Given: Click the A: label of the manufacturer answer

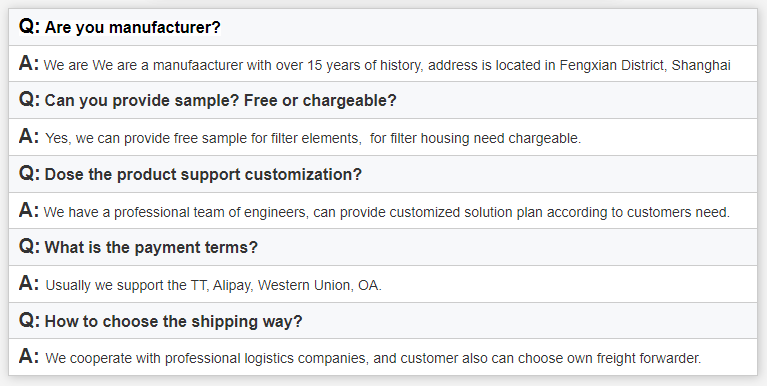Looking at the screenshot, I should click(x=29, y=64).
